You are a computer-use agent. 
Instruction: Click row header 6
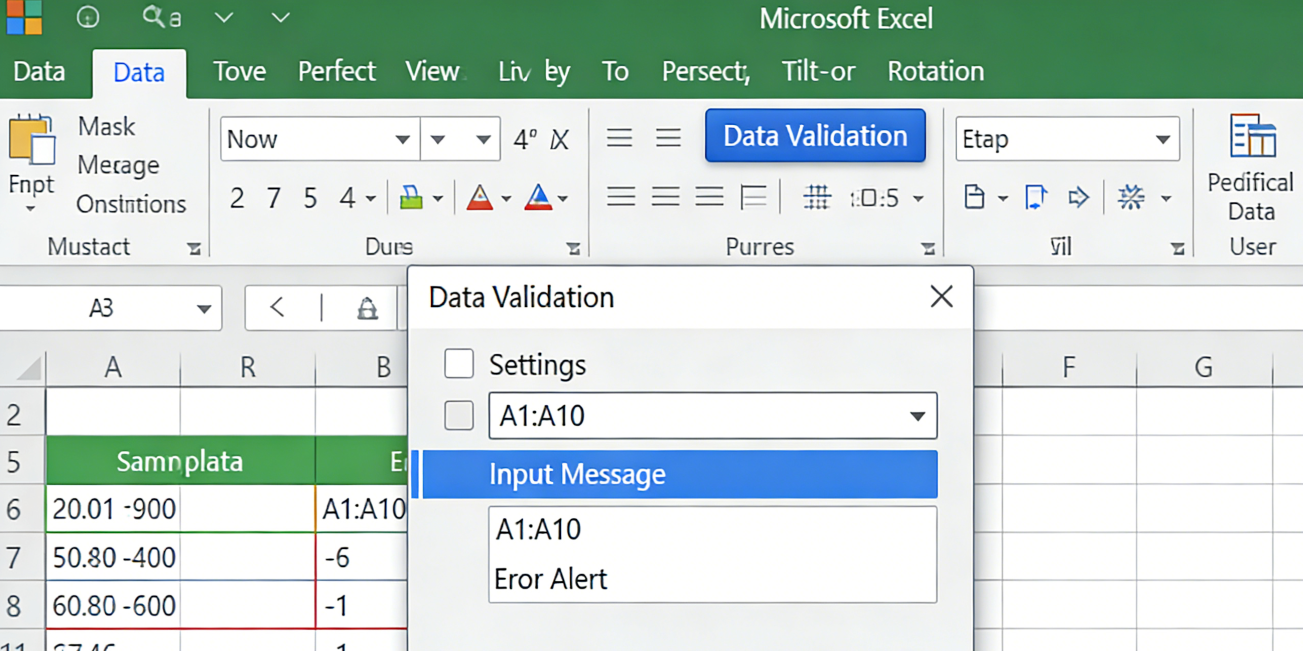pyautogui.click(x=14, y=509)
